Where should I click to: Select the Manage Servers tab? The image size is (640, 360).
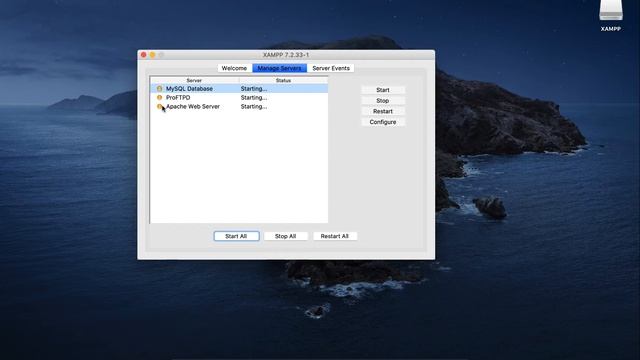coord(280,68)
